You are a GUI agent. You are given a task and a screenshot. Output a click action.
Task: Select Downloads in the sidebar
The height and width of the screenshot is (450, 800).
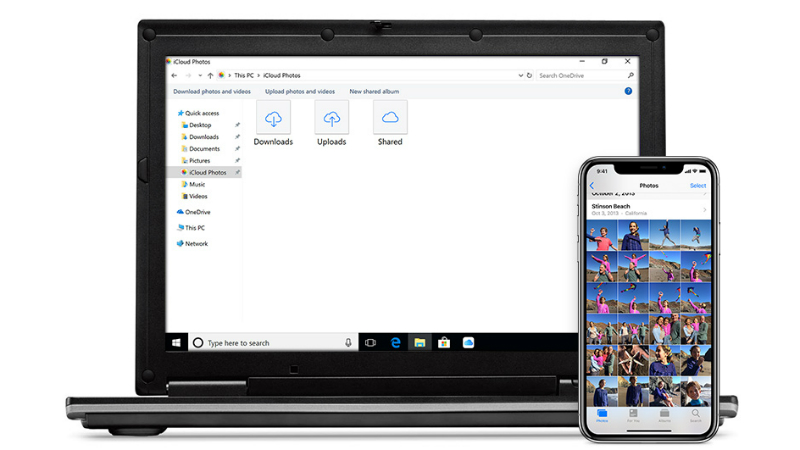[200, 137]
